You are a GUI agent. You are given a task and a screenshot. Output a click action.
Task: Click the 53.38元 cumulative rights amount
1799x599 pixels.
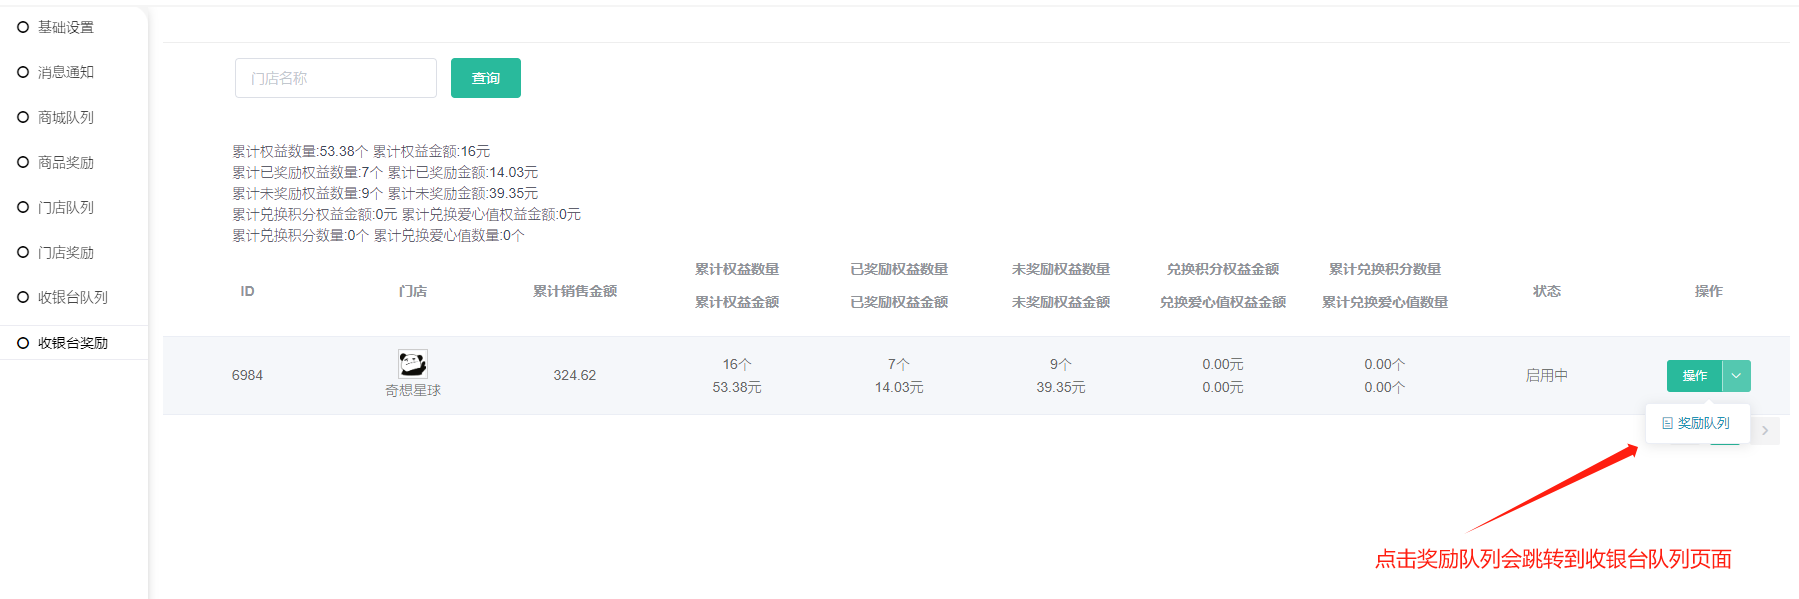coord(737,387)
